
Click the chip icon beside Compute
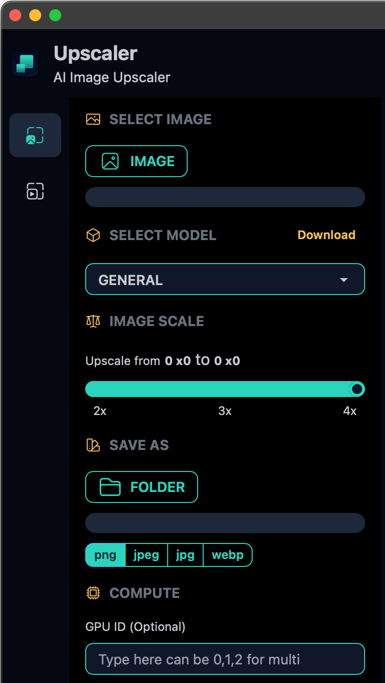click(x=93, y=593)
